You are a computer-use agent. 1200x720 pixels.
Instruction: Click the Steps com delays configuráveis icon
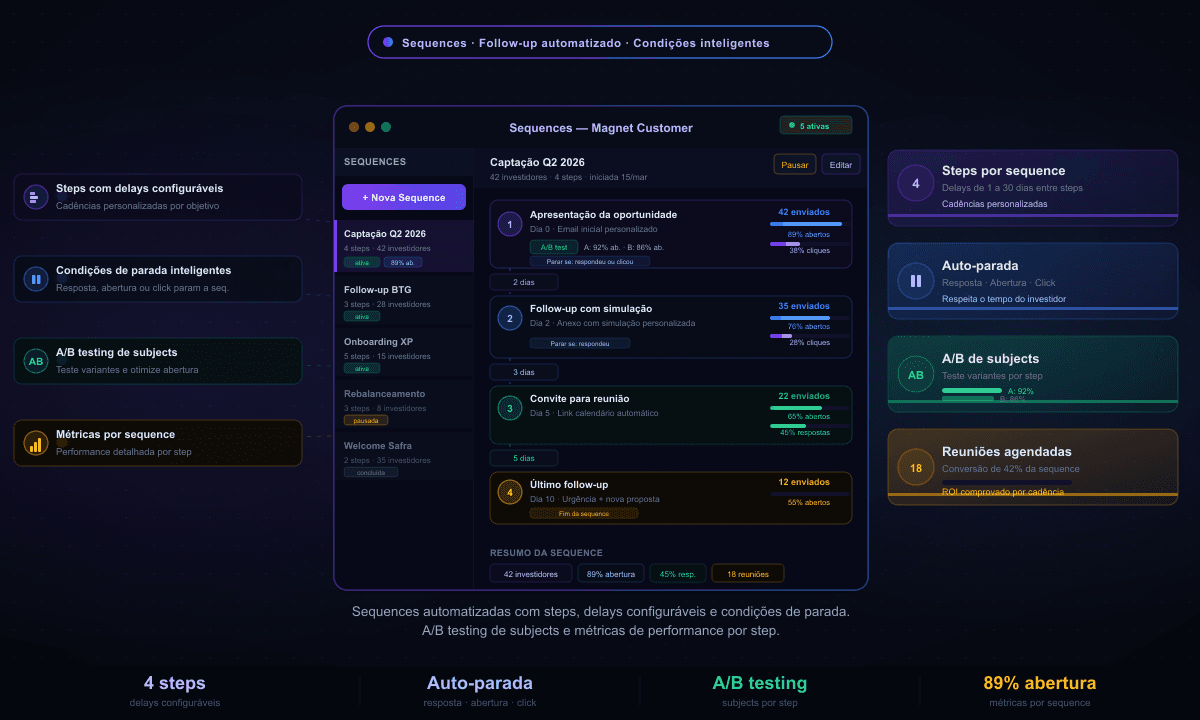[x=36, y=197]
